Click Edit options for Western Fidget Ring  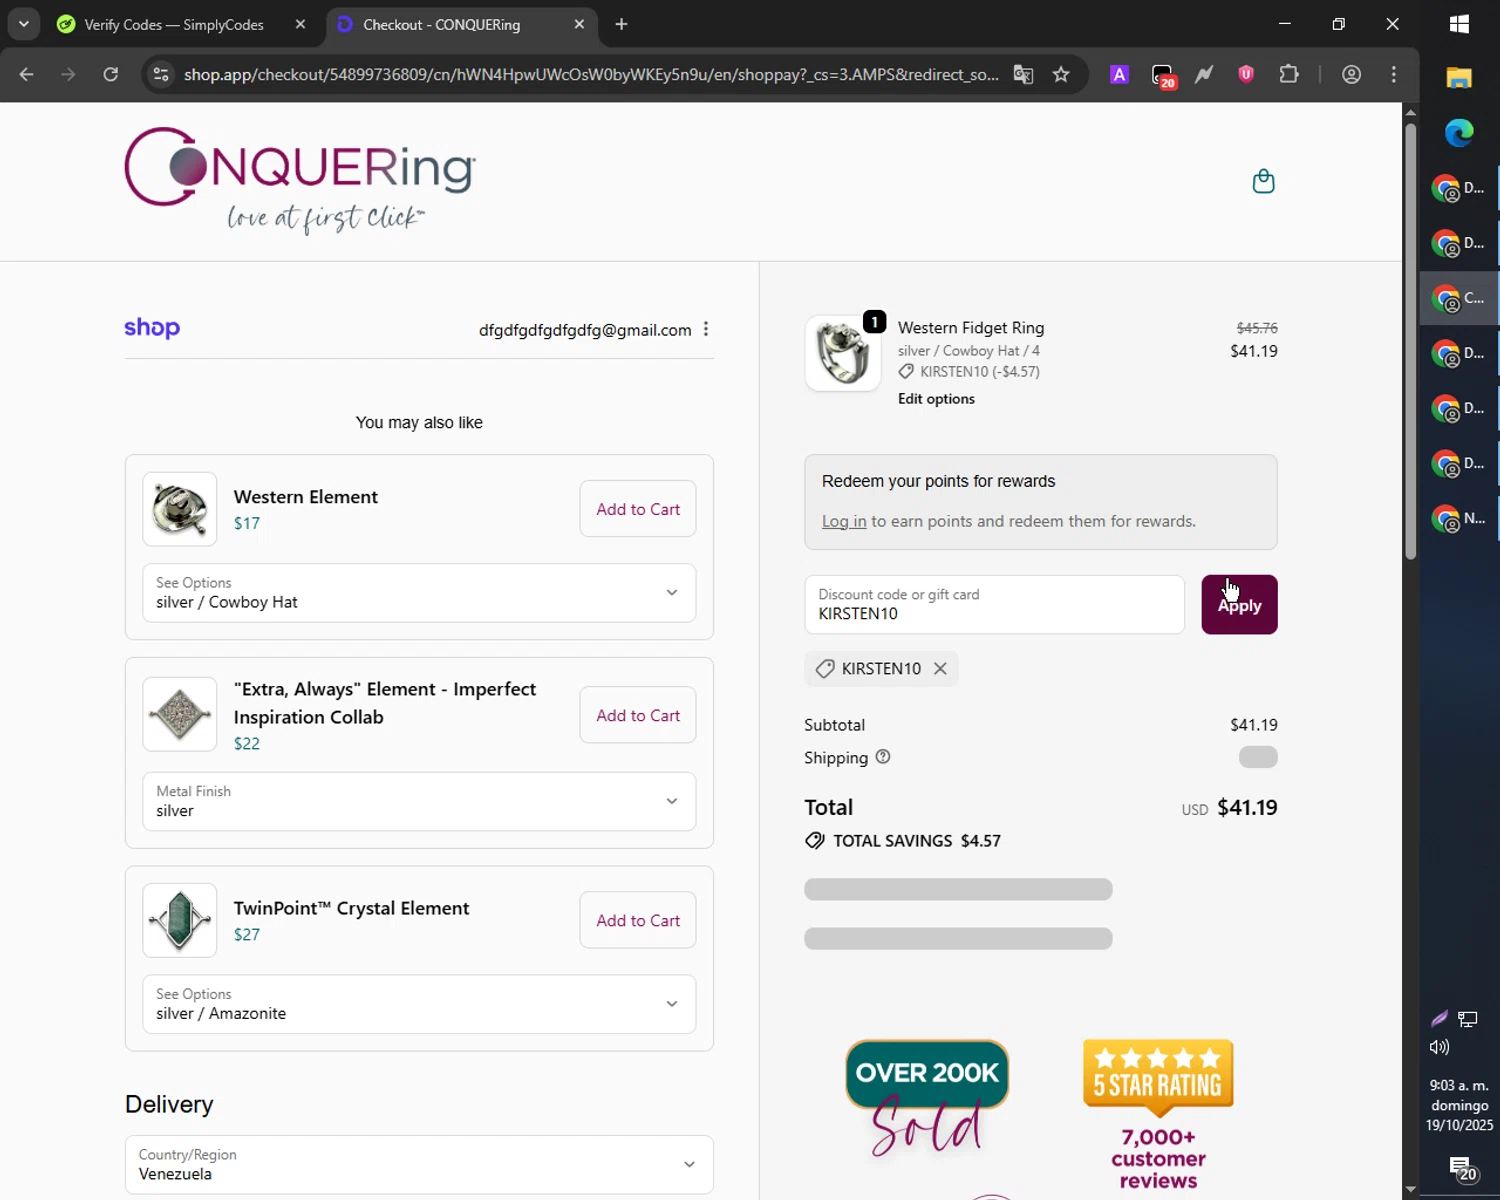[936, 398]
